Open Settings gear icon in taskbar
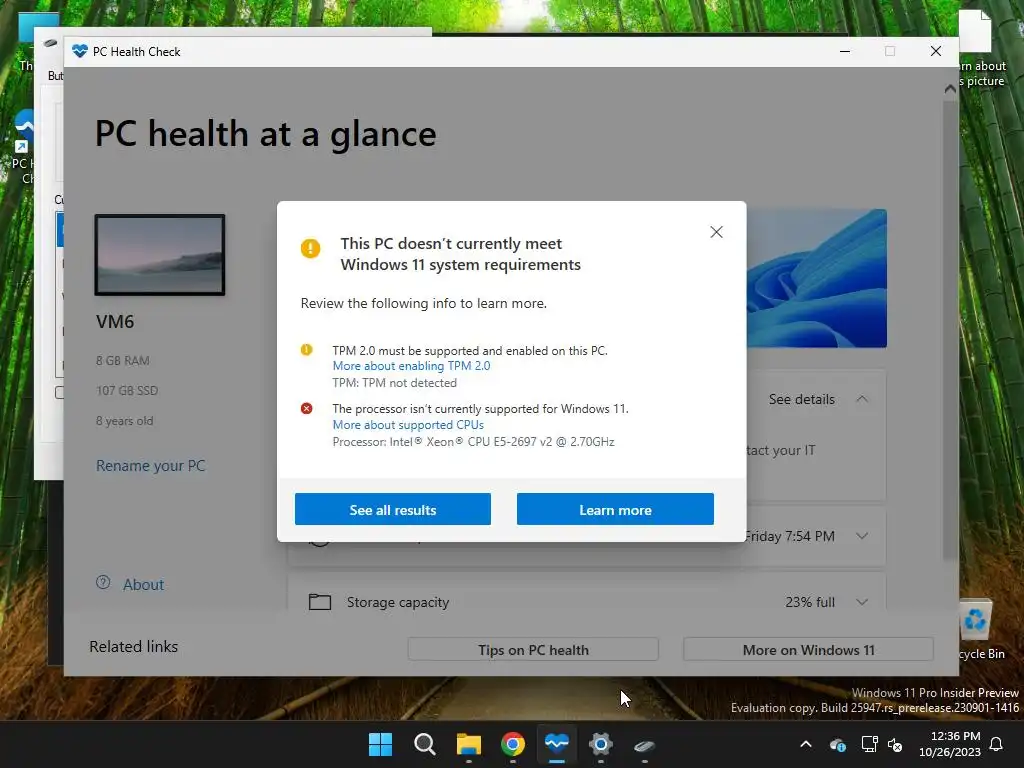Image resolution: width=1024 pixels, height=768 pixels. tap(600, 744)
